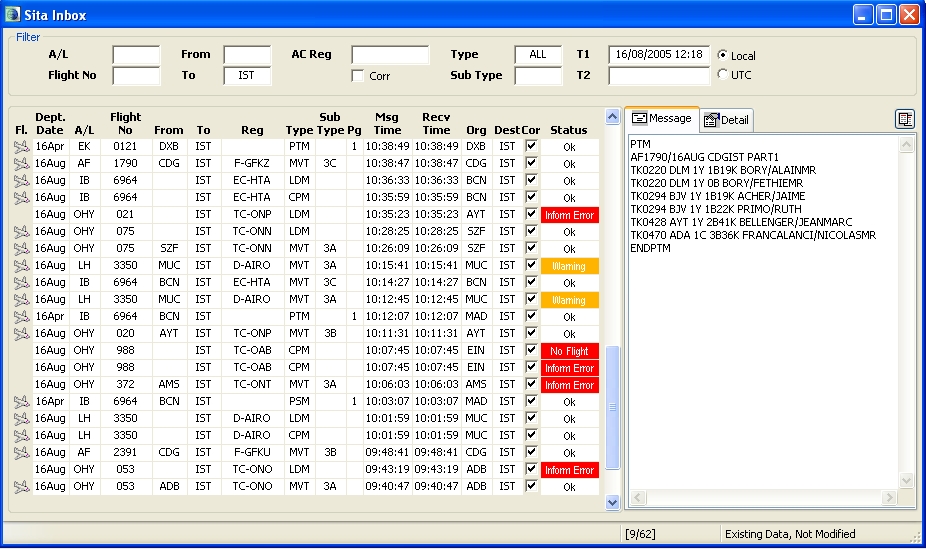926x549 pixels.
Task: Click the flag icon on the PSM message row
Action: tap(20, 402)
